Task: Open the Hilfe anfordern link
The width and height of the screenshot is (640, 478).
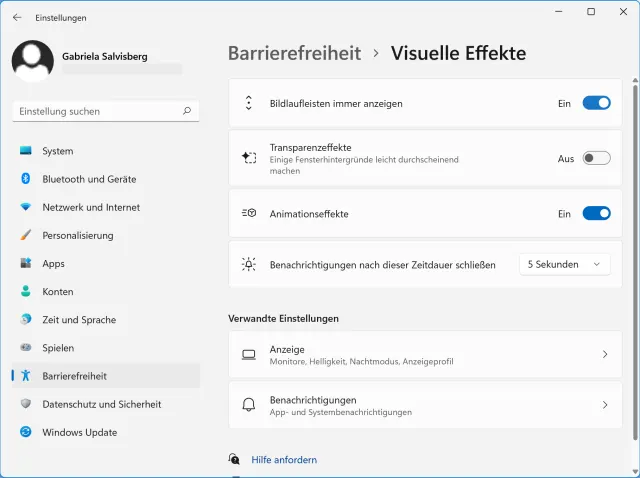Action: tap(283, 460)
